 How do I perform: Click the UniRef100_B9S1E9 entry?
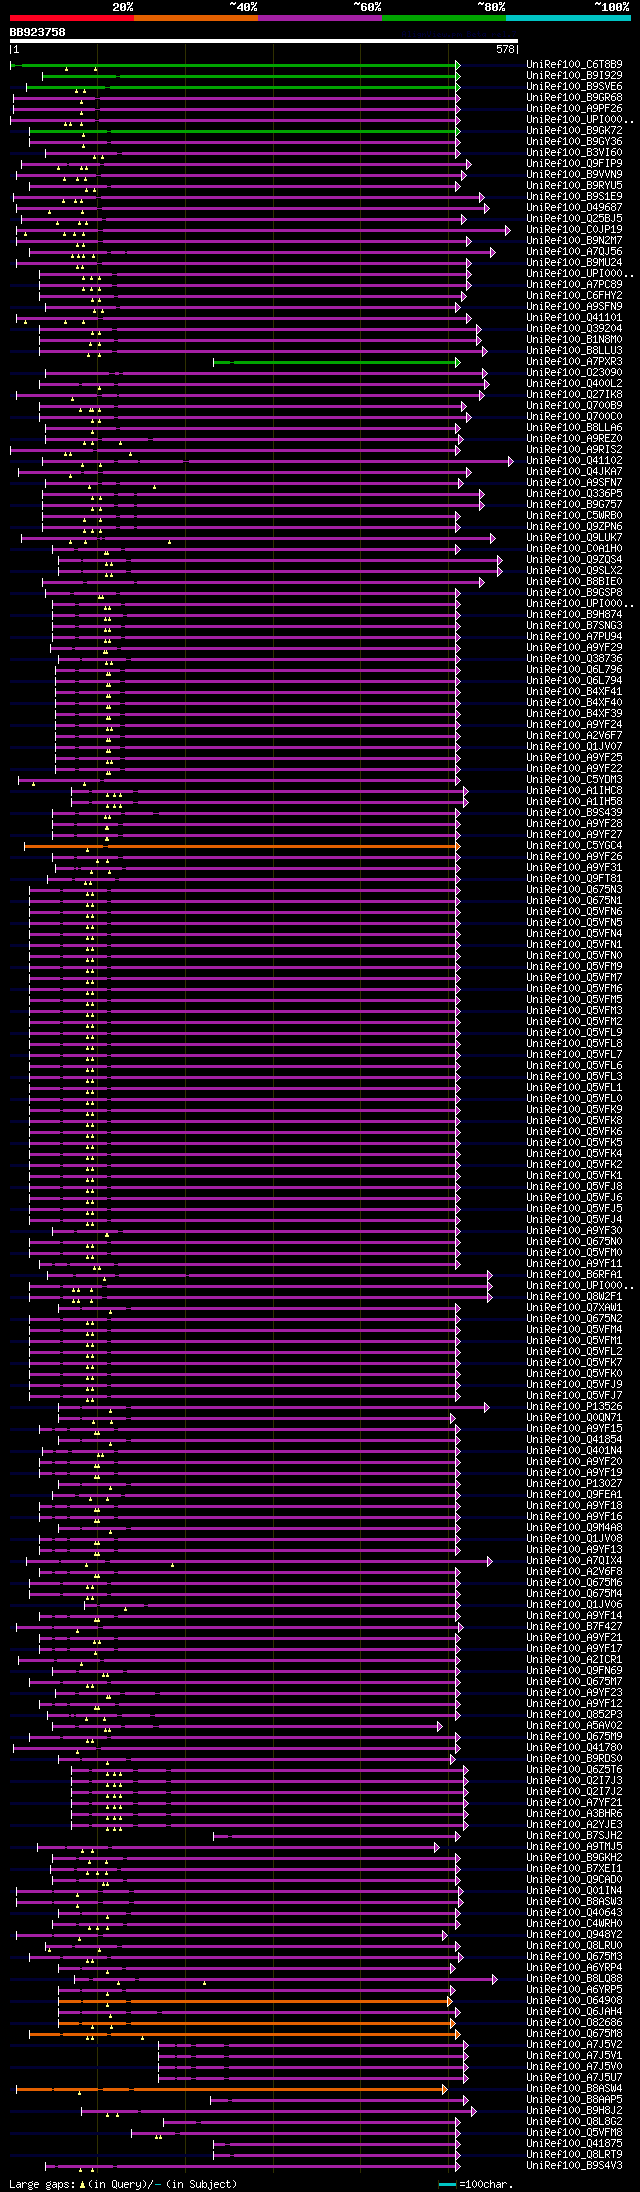pyautogui.click(x=574, y=197)
